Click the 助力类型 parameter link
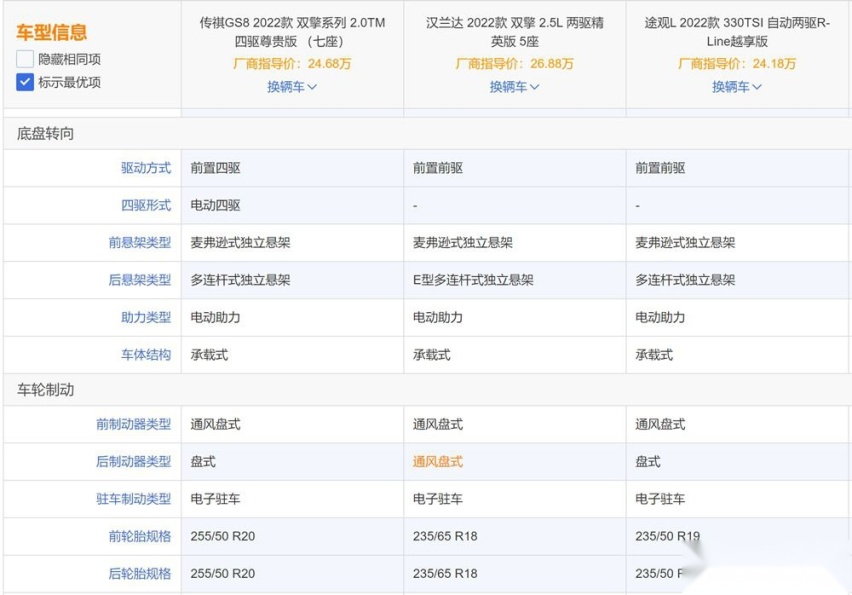Screen dimensions: 852x595 pyautogui.click(x=146, y=317)
